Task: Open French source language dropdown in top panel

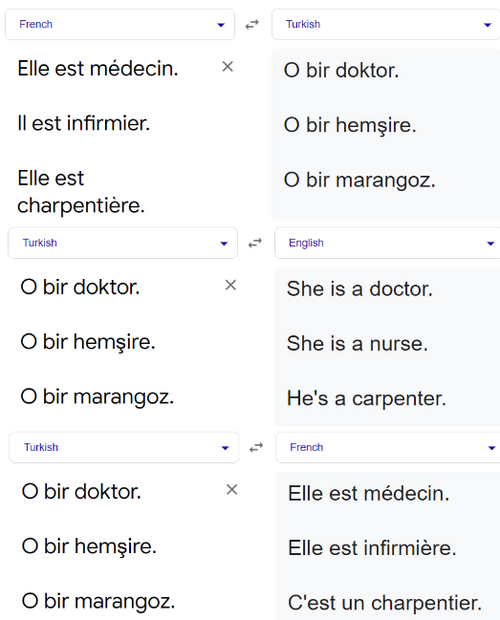Action: point(120,25)
